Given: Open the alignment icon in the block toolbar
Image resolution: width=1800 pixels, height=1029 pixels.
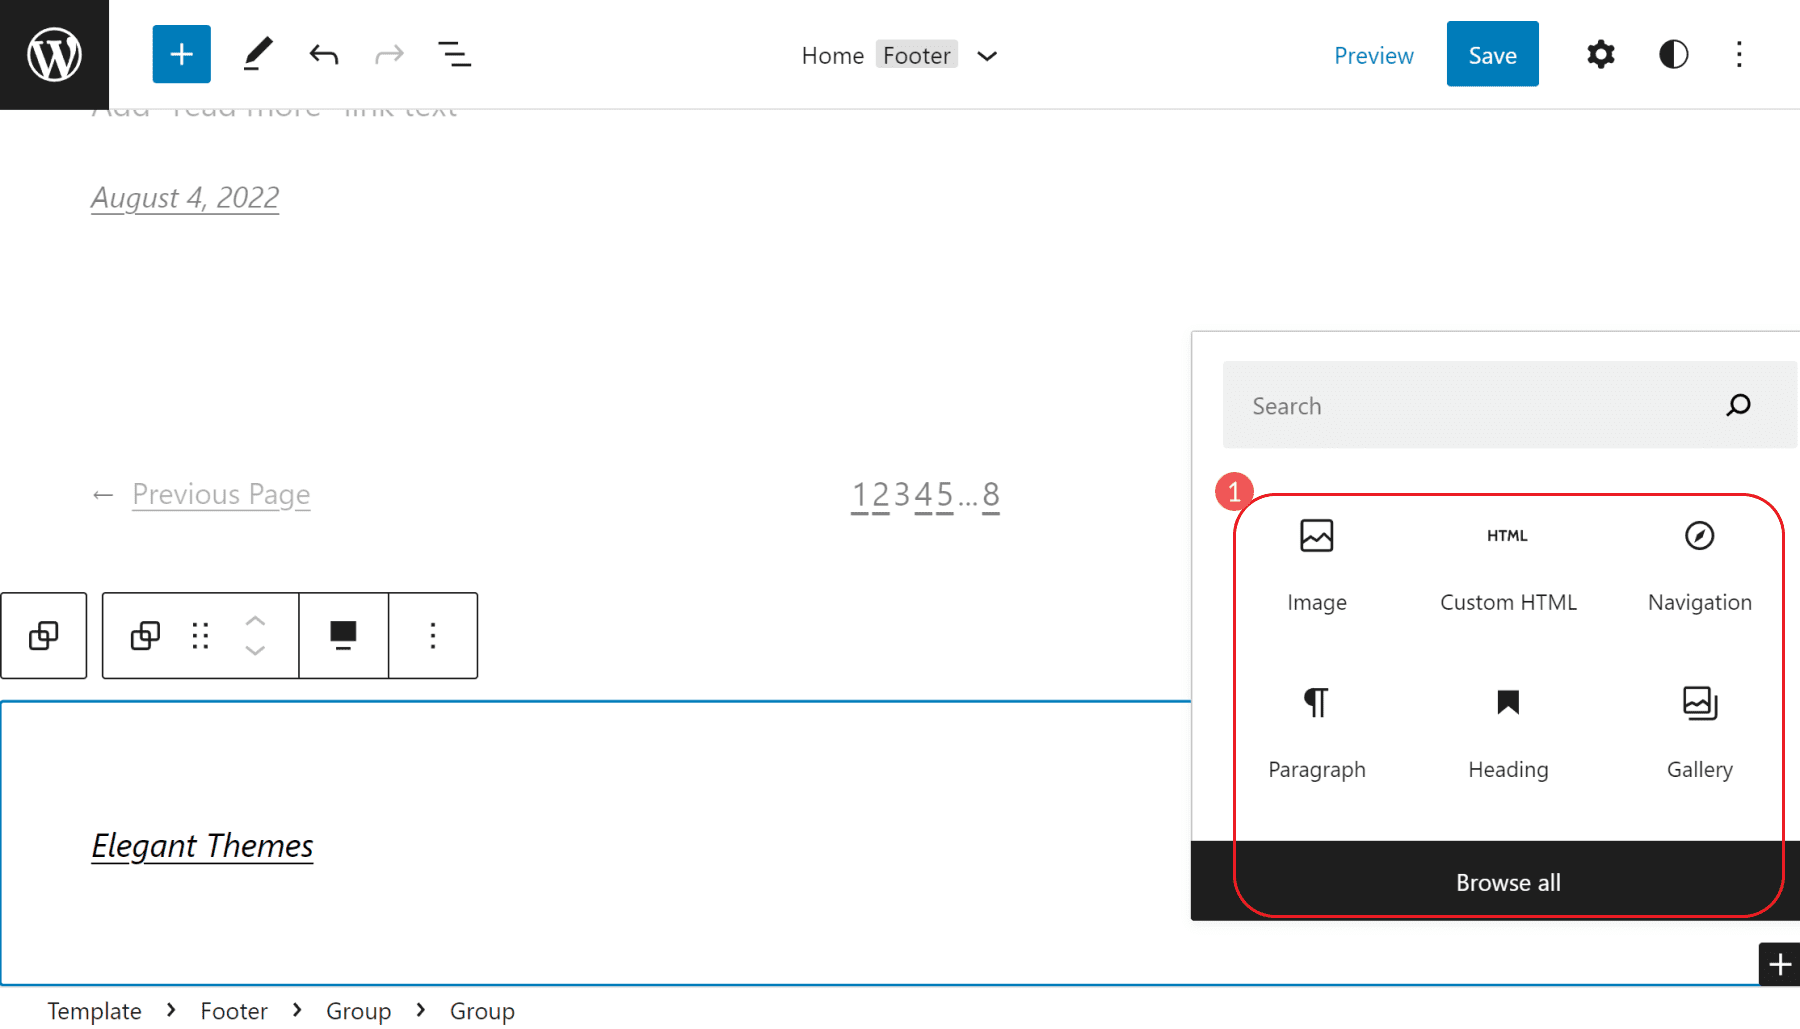Looking at the screenshot, I should [343, 635].
